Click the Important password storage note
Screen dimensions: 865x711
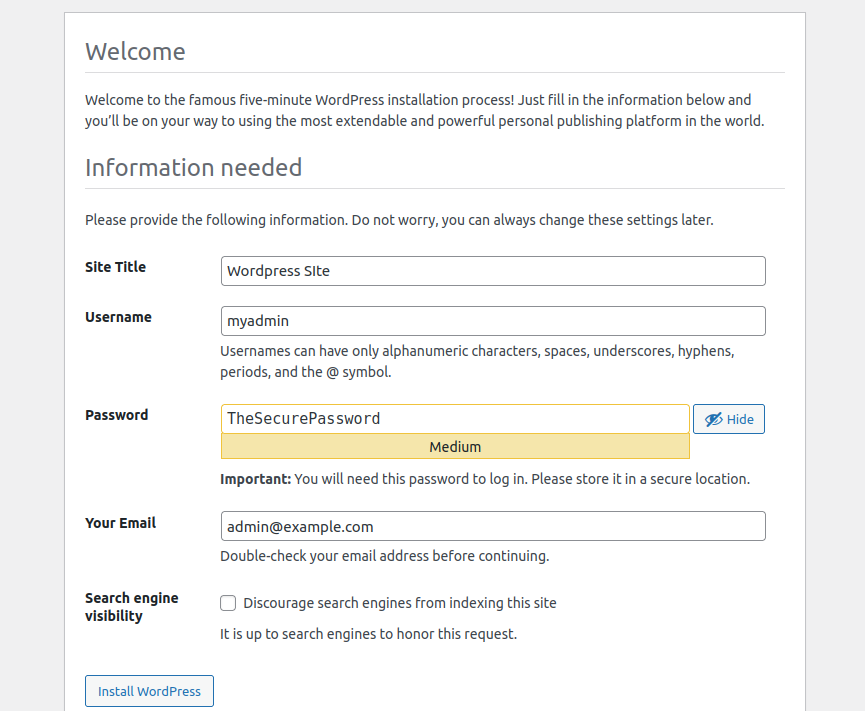[x=484, y=479]
